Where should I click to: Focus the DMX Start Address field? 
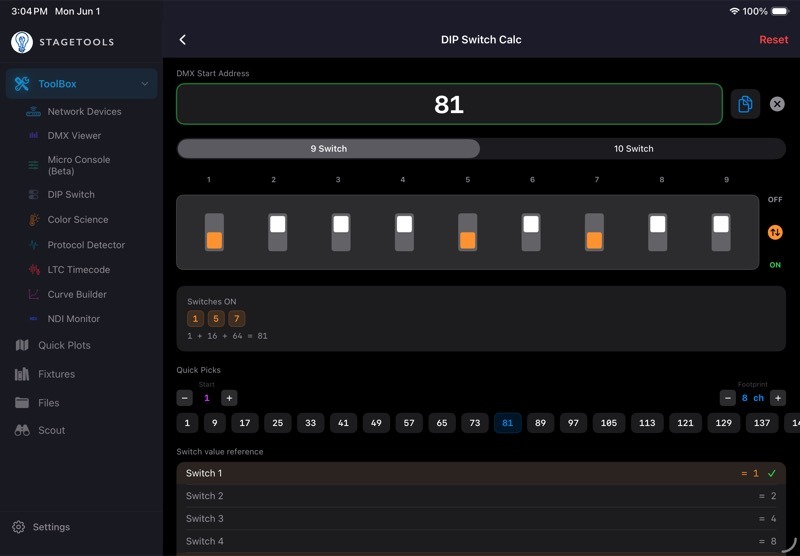tap(449, 104)
